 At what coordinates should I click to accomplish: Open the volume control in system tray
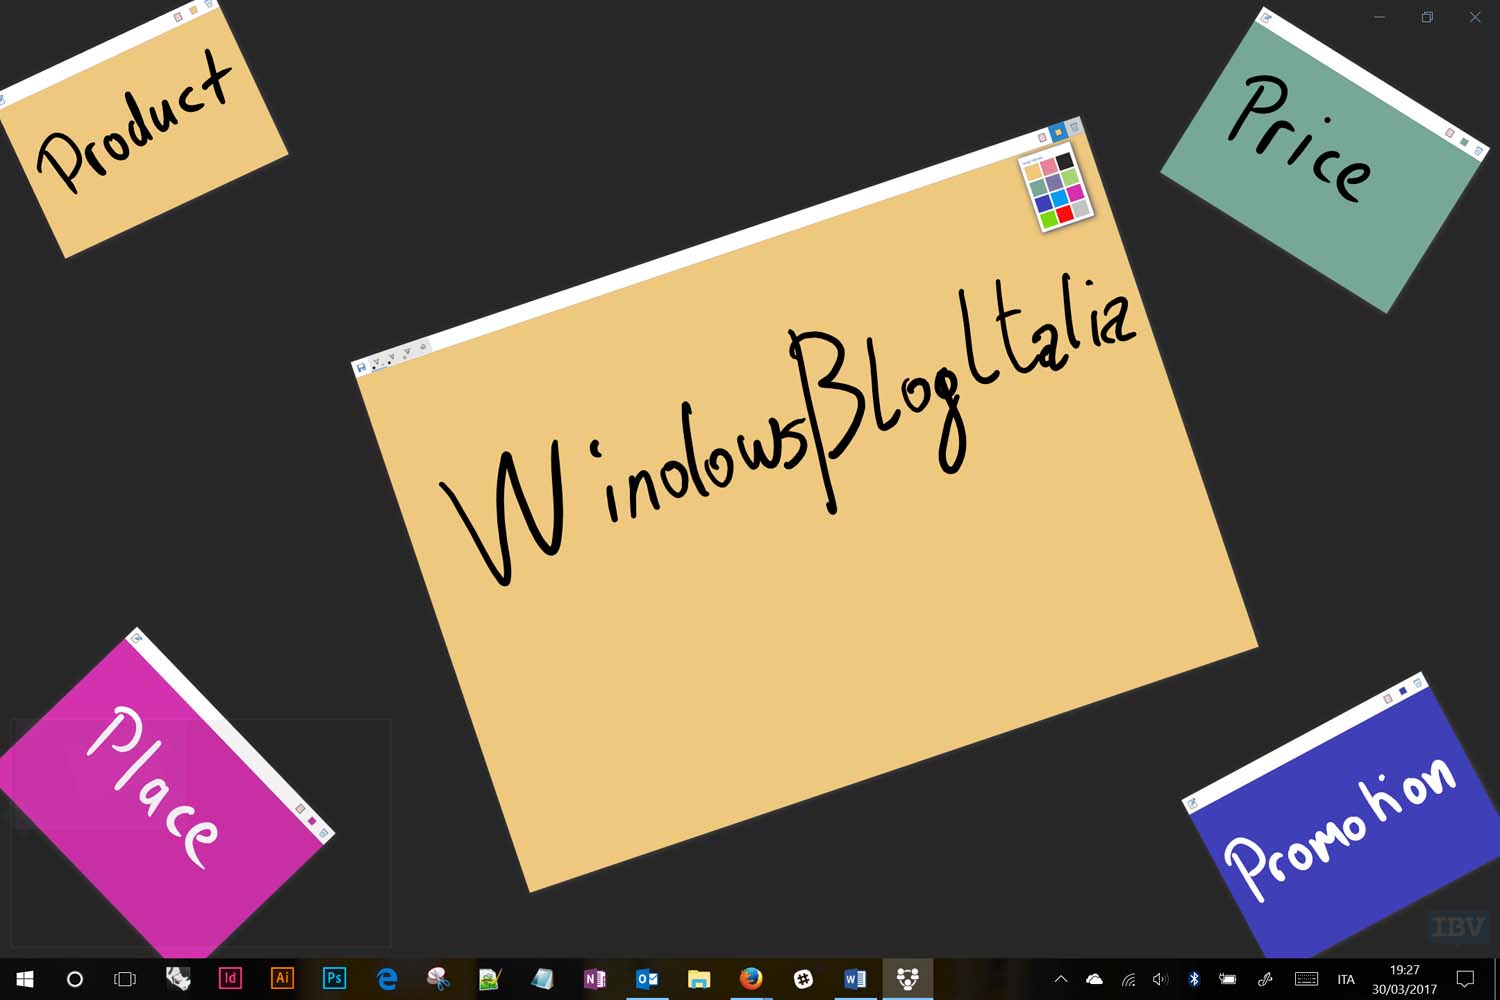click(x=1160, y=979)
